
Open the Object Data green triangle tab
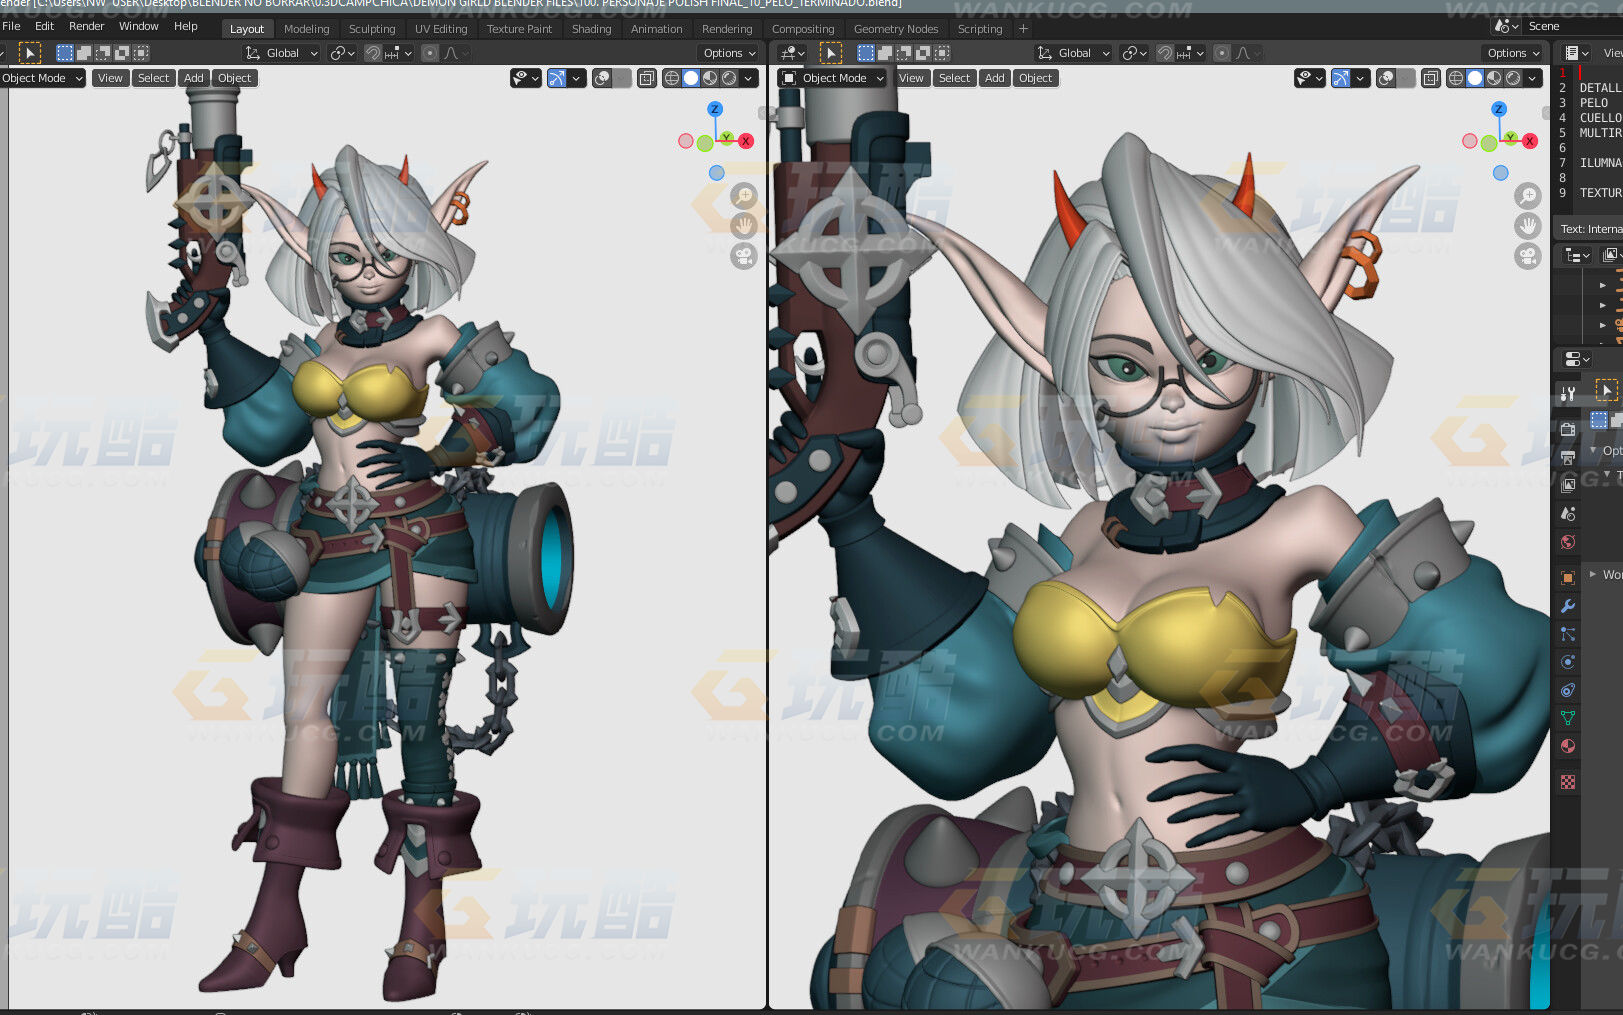[x=1567, y=718]
